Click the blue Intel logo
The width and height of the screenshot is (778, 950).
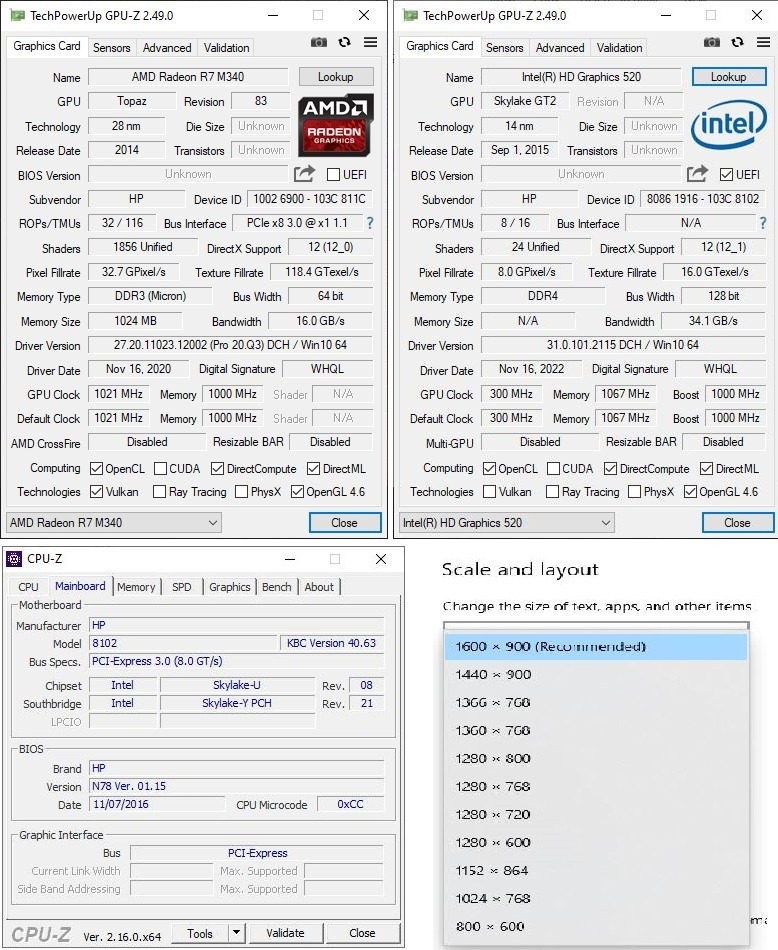[x=729, y=123]
